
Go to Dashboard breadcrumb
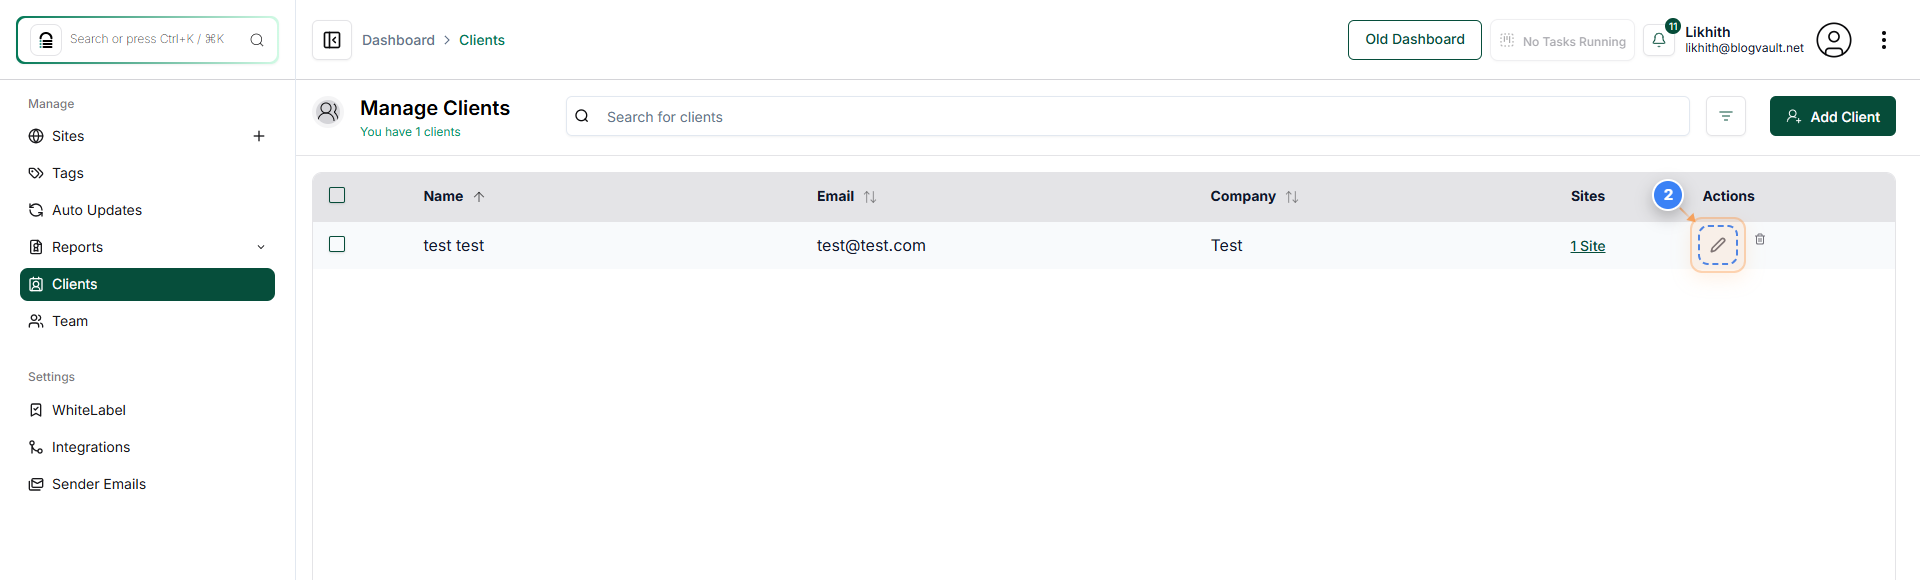coord(398,40)
